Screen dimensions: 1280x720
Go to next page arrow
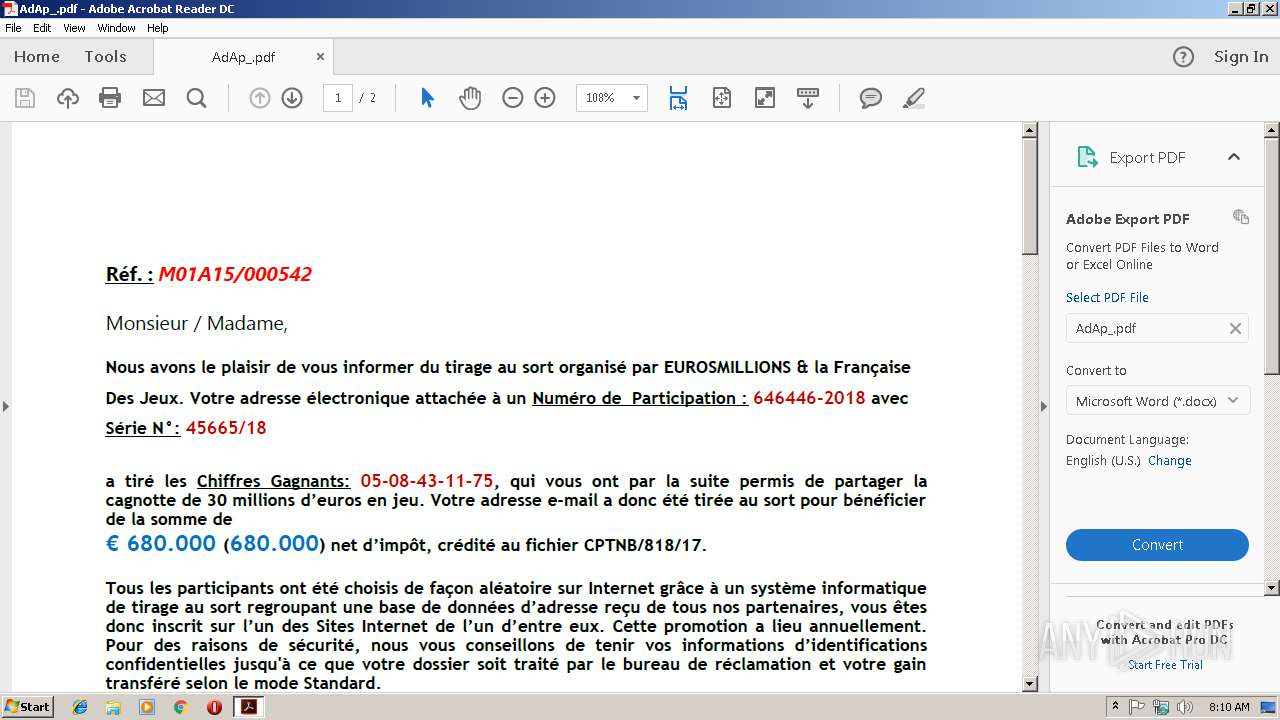pos(292,98)
